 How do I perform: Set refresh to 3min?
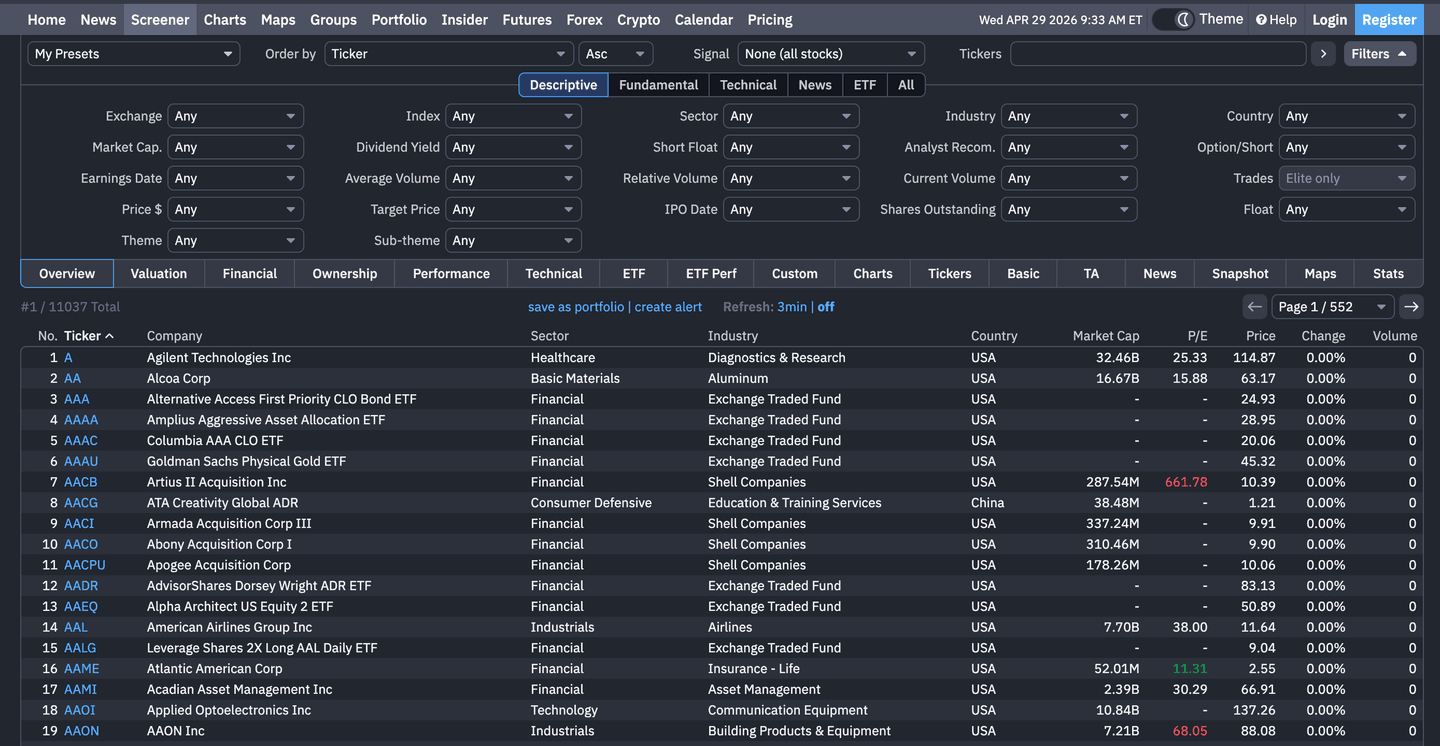(x=792, y=307)
